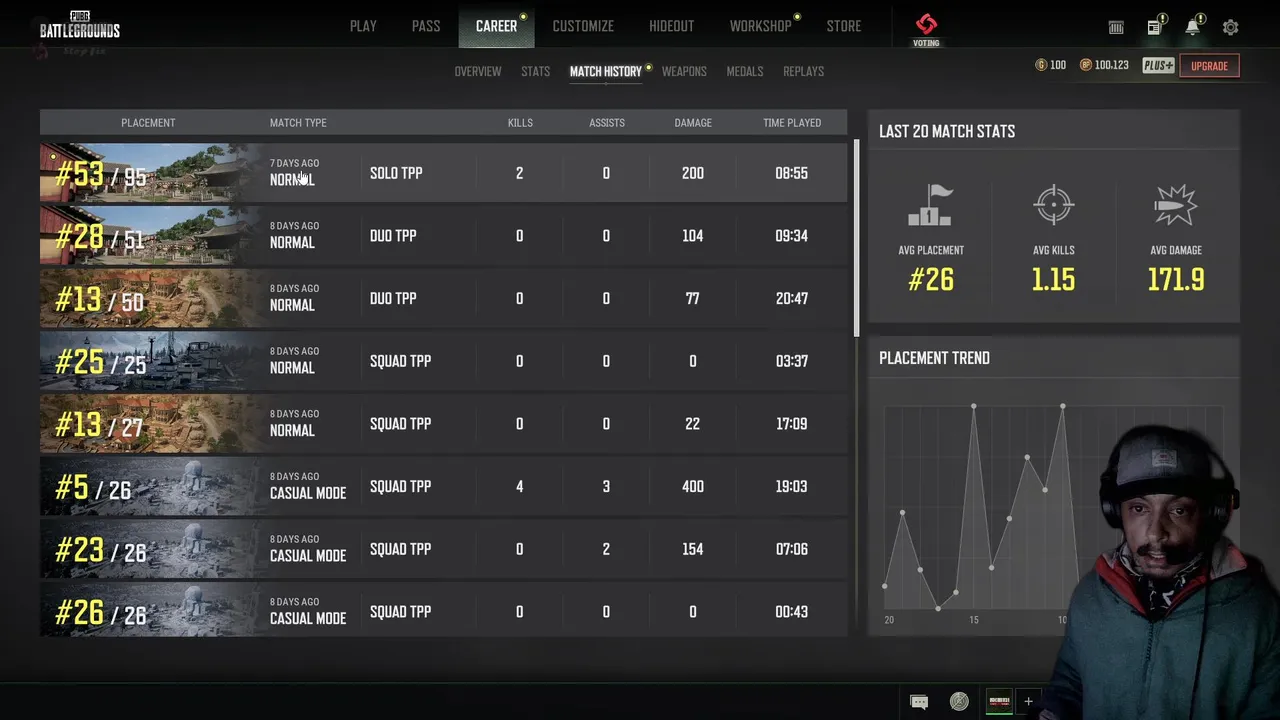Screen dimensions: 1280x720
Task: Click the red UPGRADE button
Action: [1209, 66]
